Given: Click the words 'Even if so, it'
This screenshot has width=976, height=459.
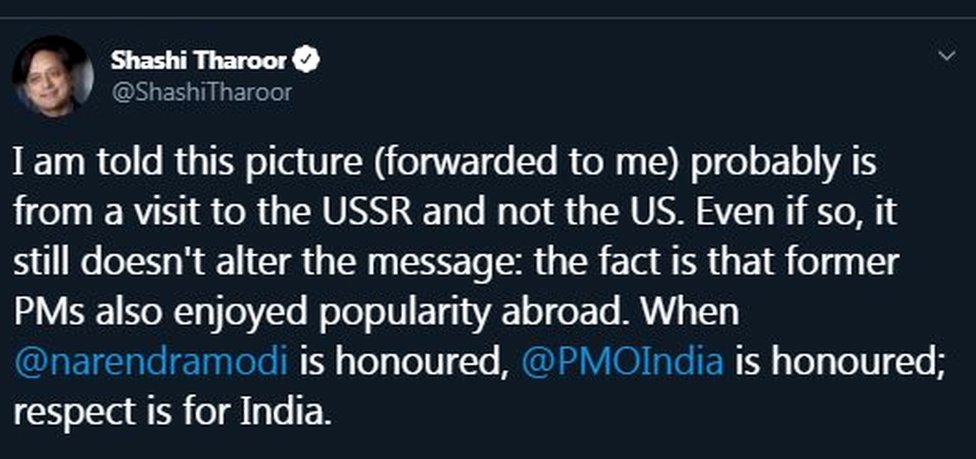Looking at the screenshot, I should (x=795, y=213).
